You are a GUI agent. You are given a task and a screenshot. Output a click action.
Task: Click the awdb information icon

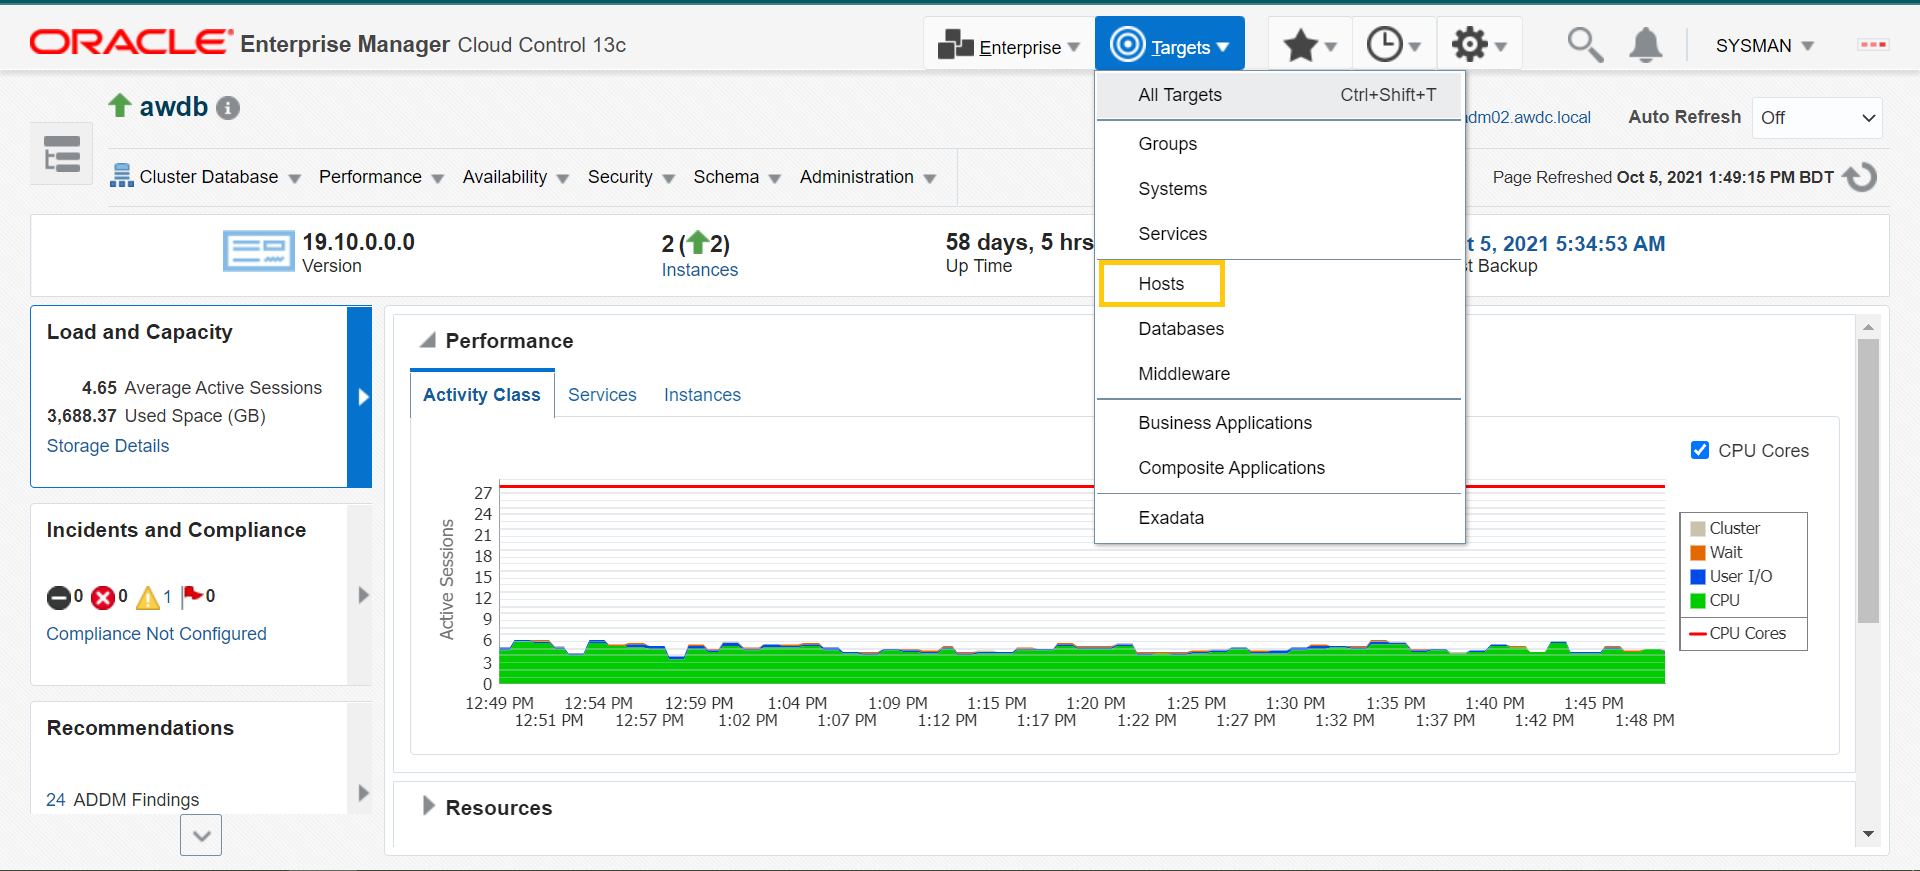tap(228, 108)
